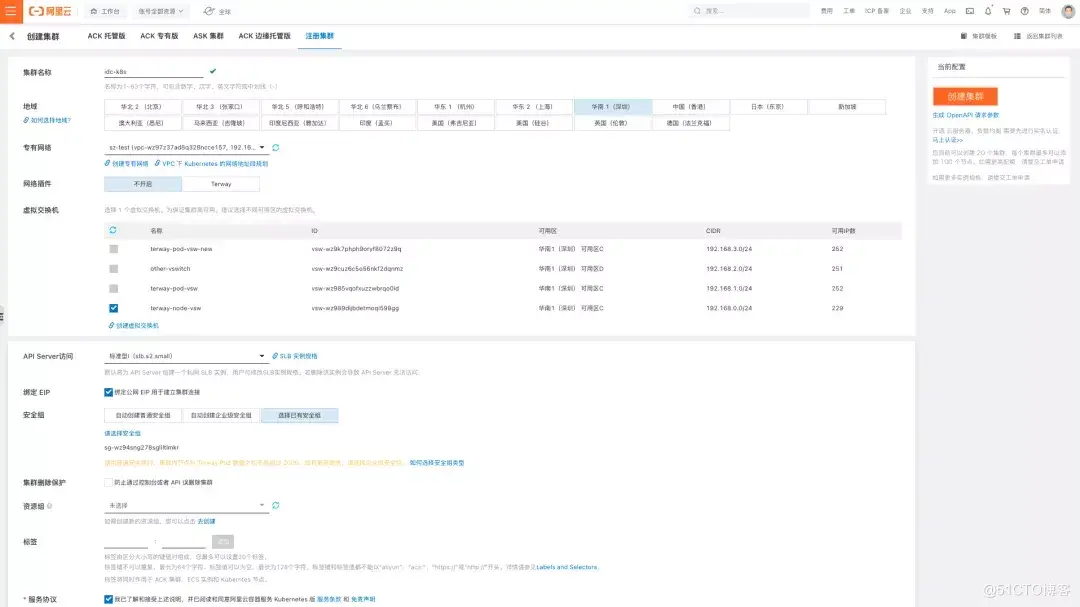Viewport: 1080px width, 607px height.
Task: Open 如何选择安全组类型 link
Action: pyautogui.click(x=437, y=463)
